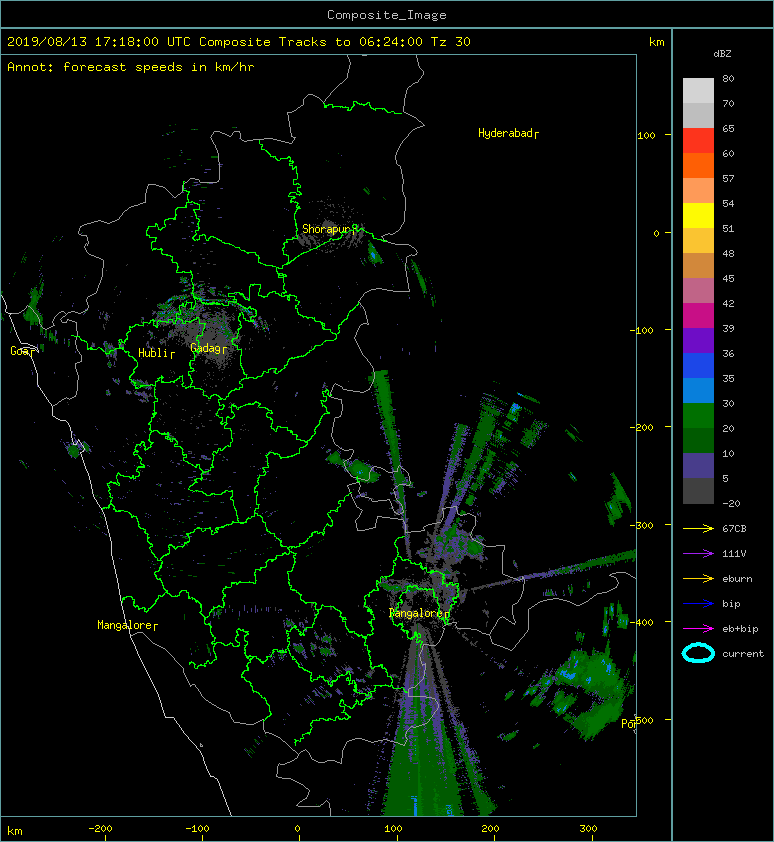Click the dark gray 5 dBZ swatch
Image resolution: width=774 pixels, height=842 pixels.
(x=698, y=490)
